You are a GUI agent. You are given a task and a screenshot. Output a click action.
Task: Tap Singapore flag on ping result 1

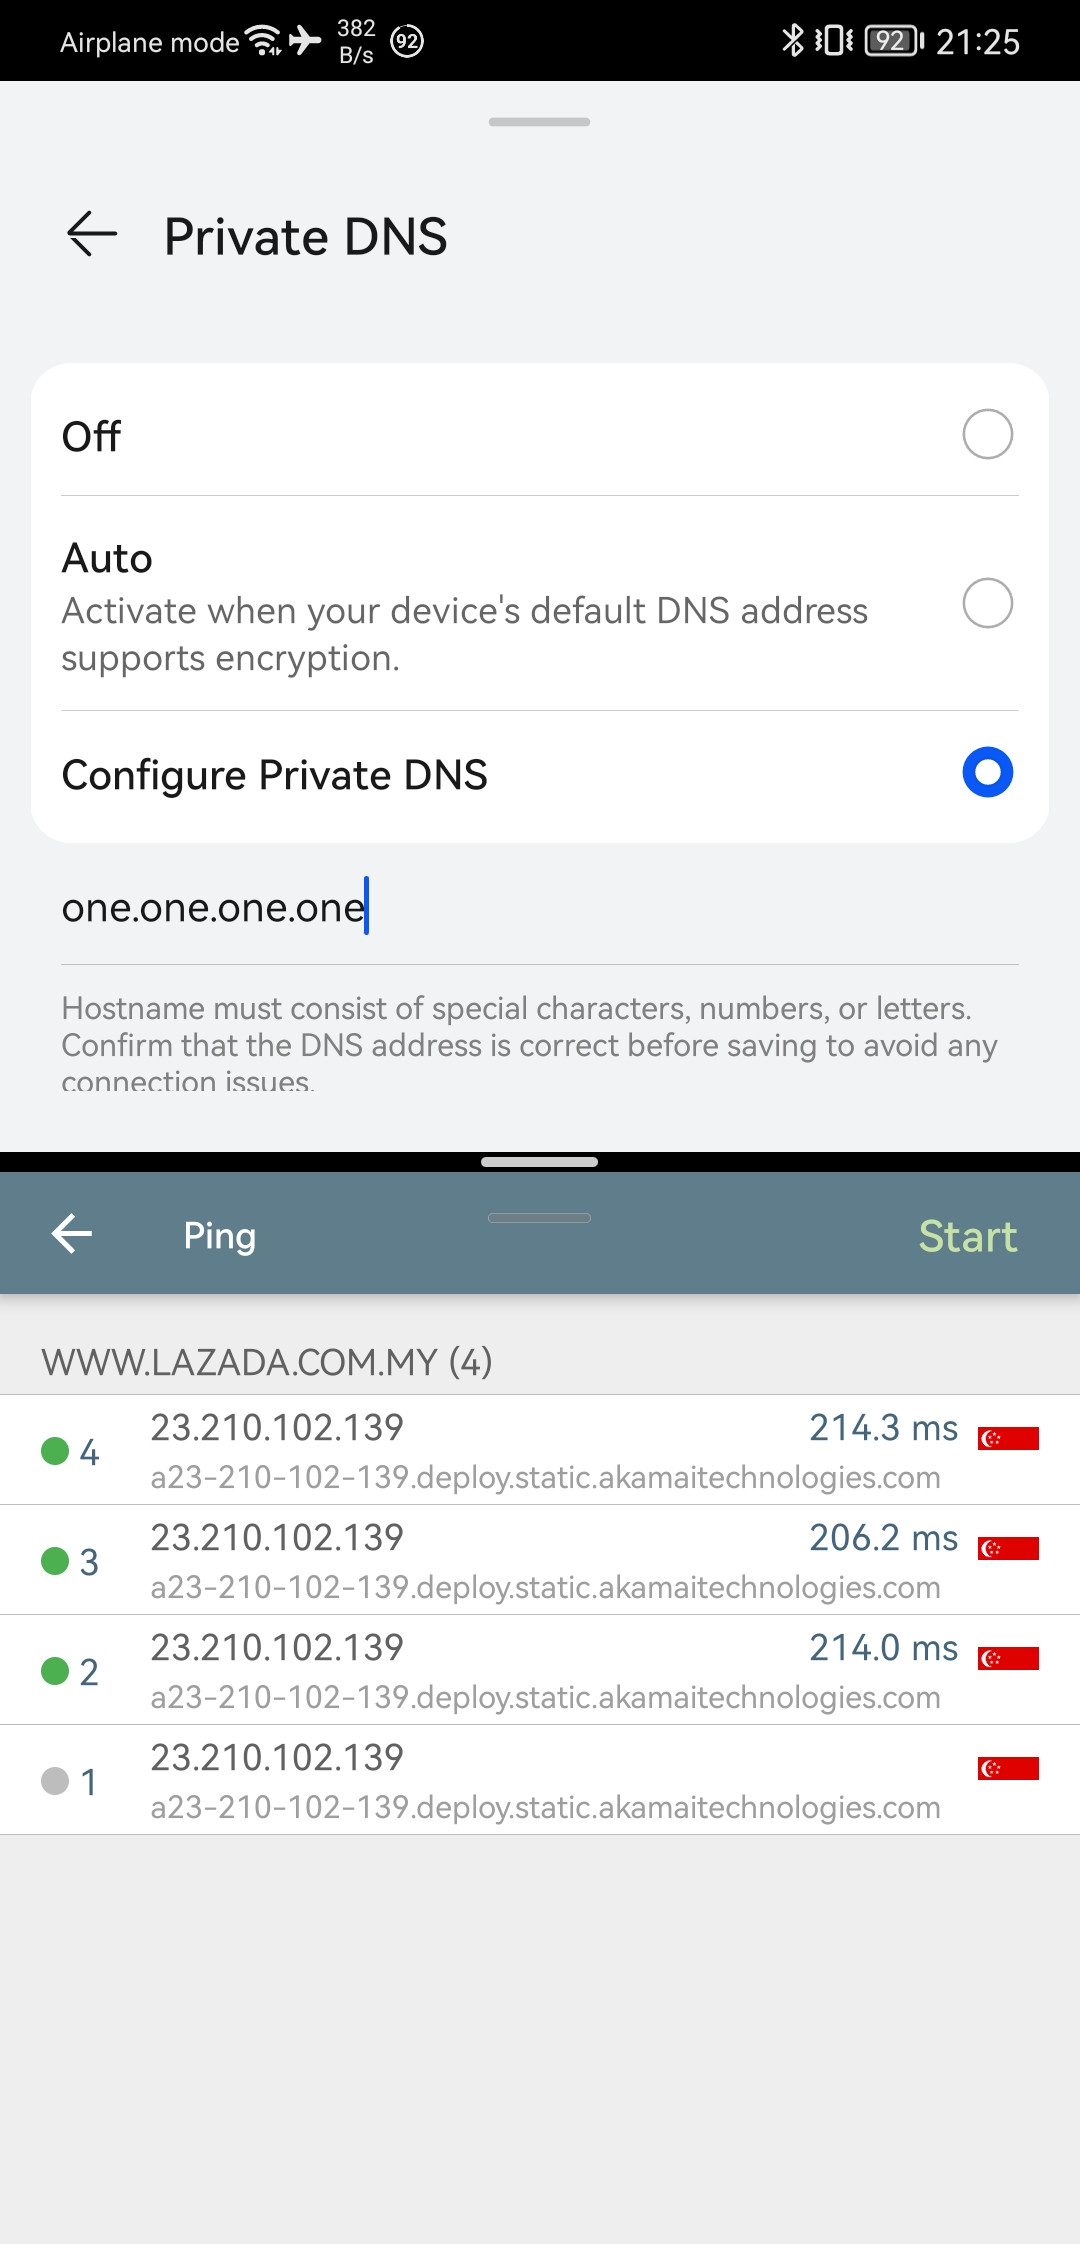pos(1008,1768)
